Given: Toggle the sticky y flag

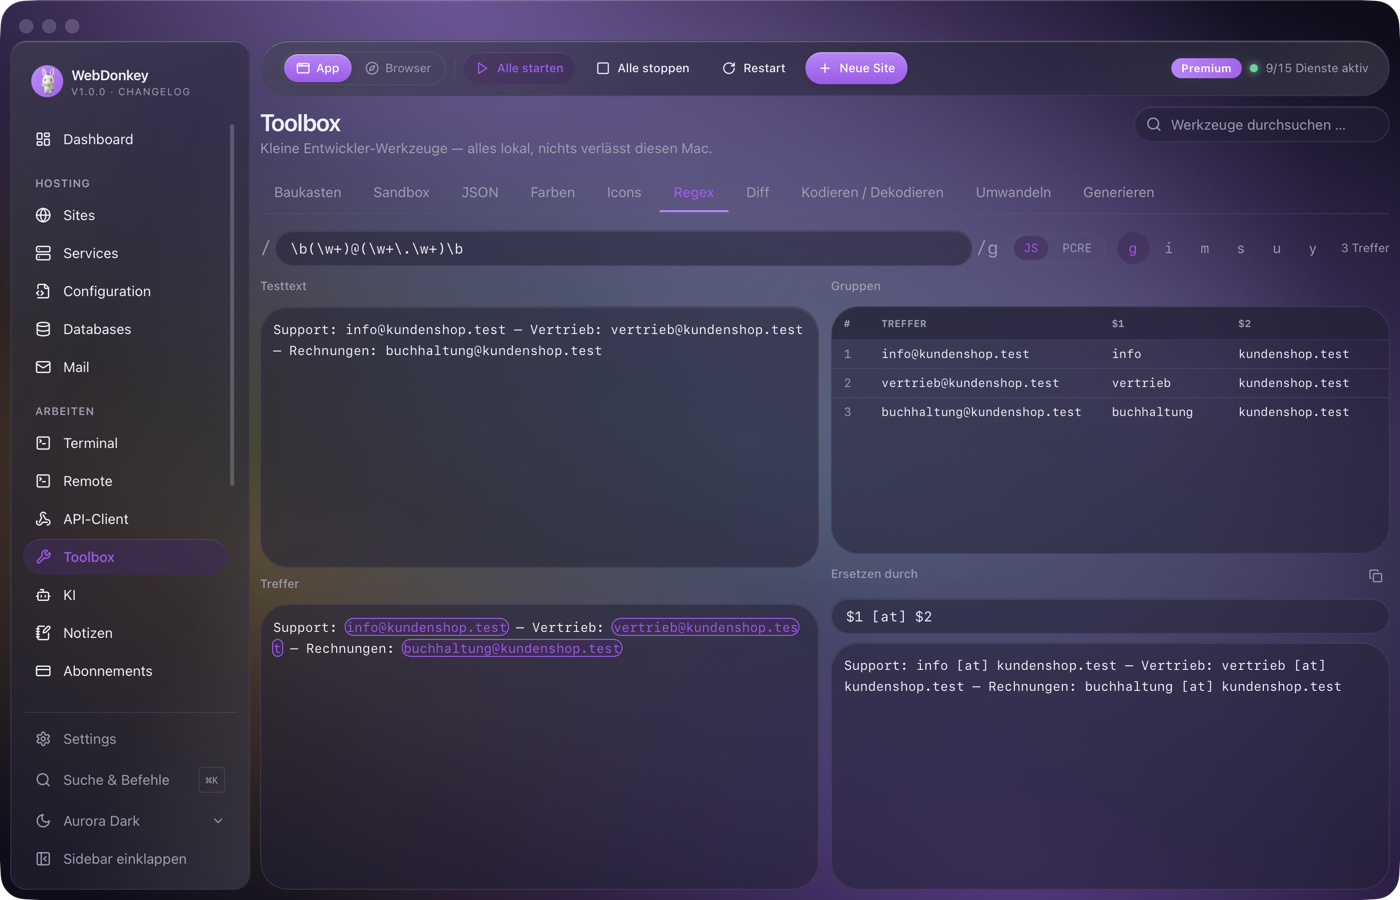Looking at the screenshot, I should [1313, 249].
